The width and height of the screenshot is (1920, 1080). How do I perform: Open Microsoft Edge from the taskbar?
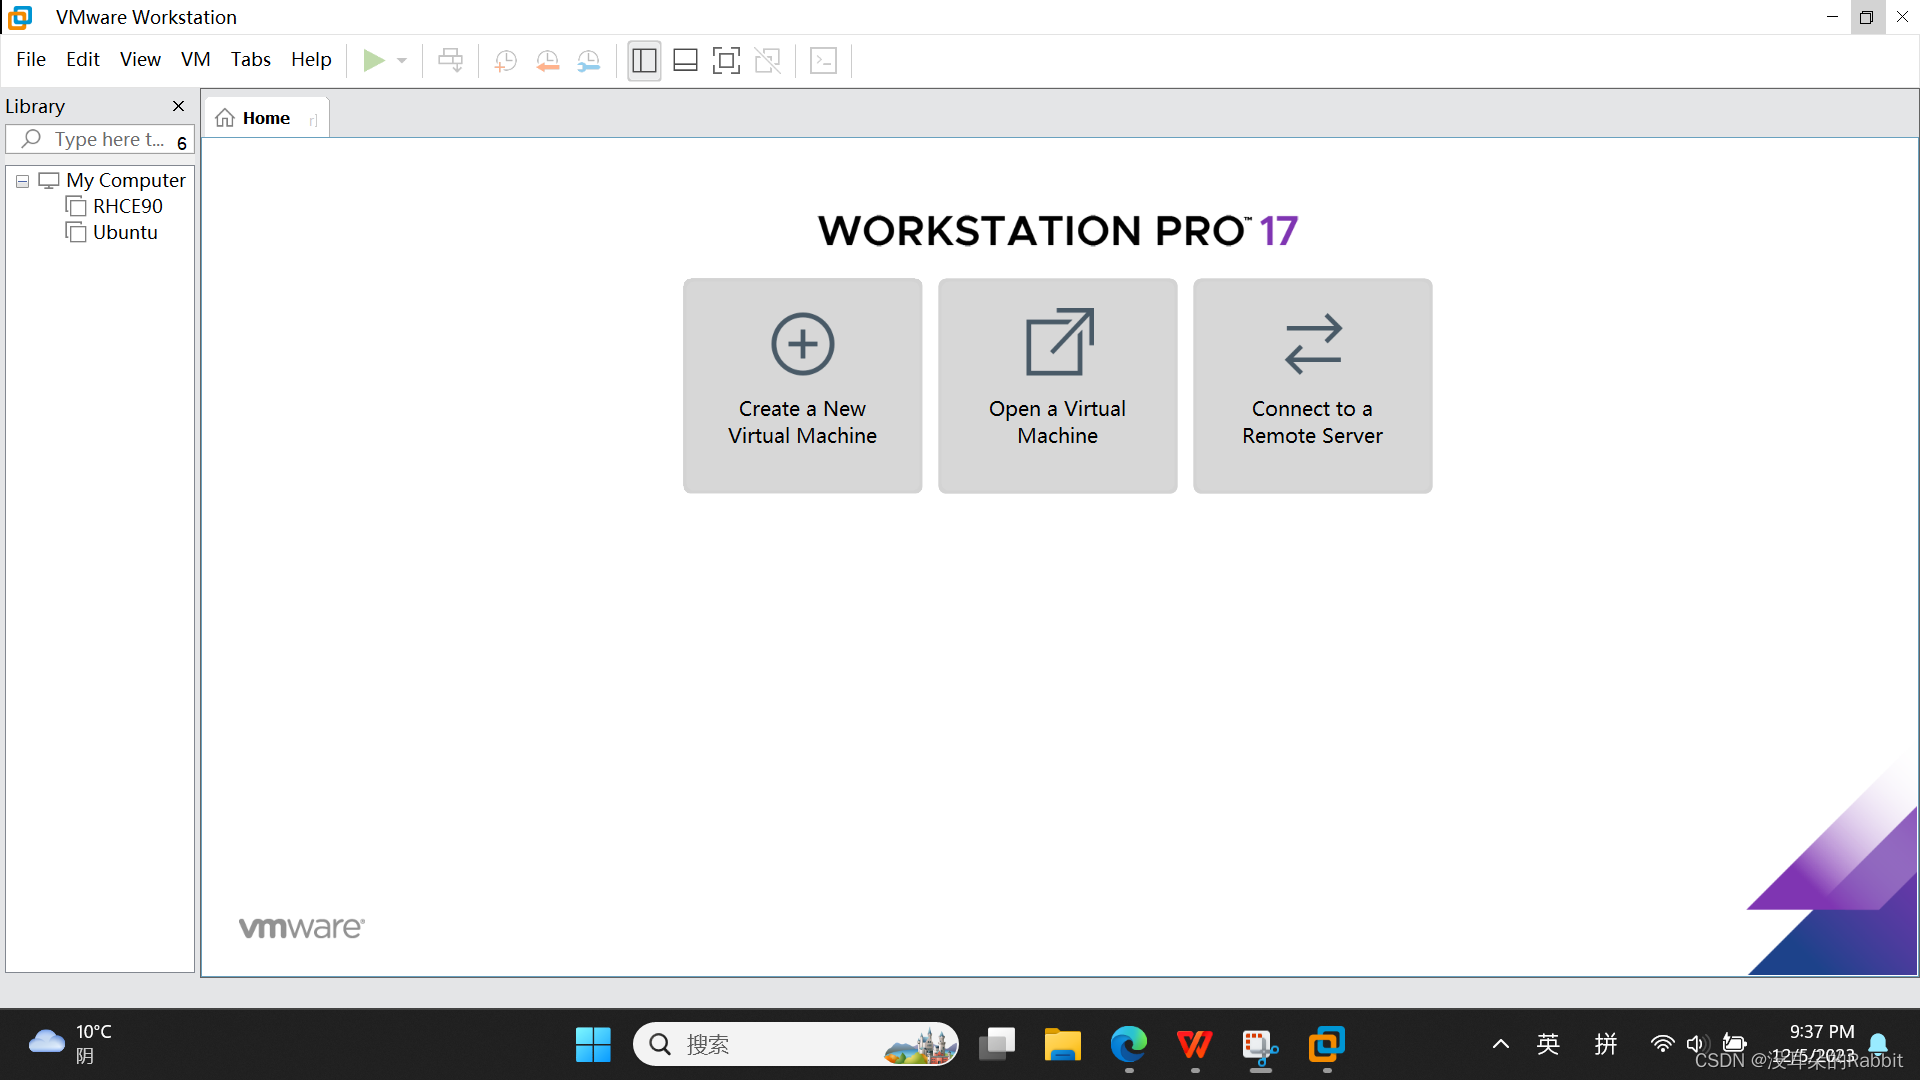point(1129,1045)
